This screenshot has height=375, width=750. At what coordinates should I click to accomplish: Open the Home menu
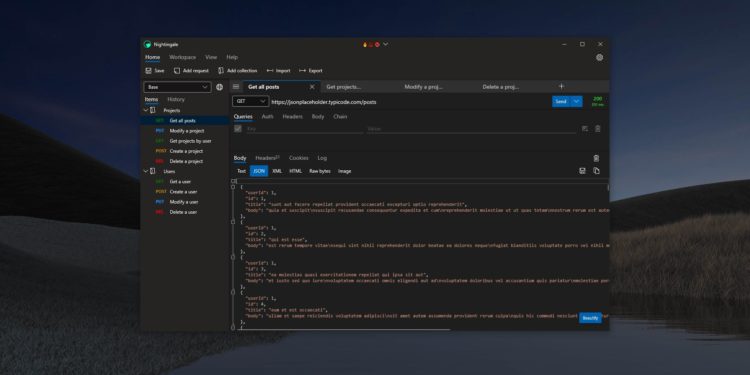[153, 57]
